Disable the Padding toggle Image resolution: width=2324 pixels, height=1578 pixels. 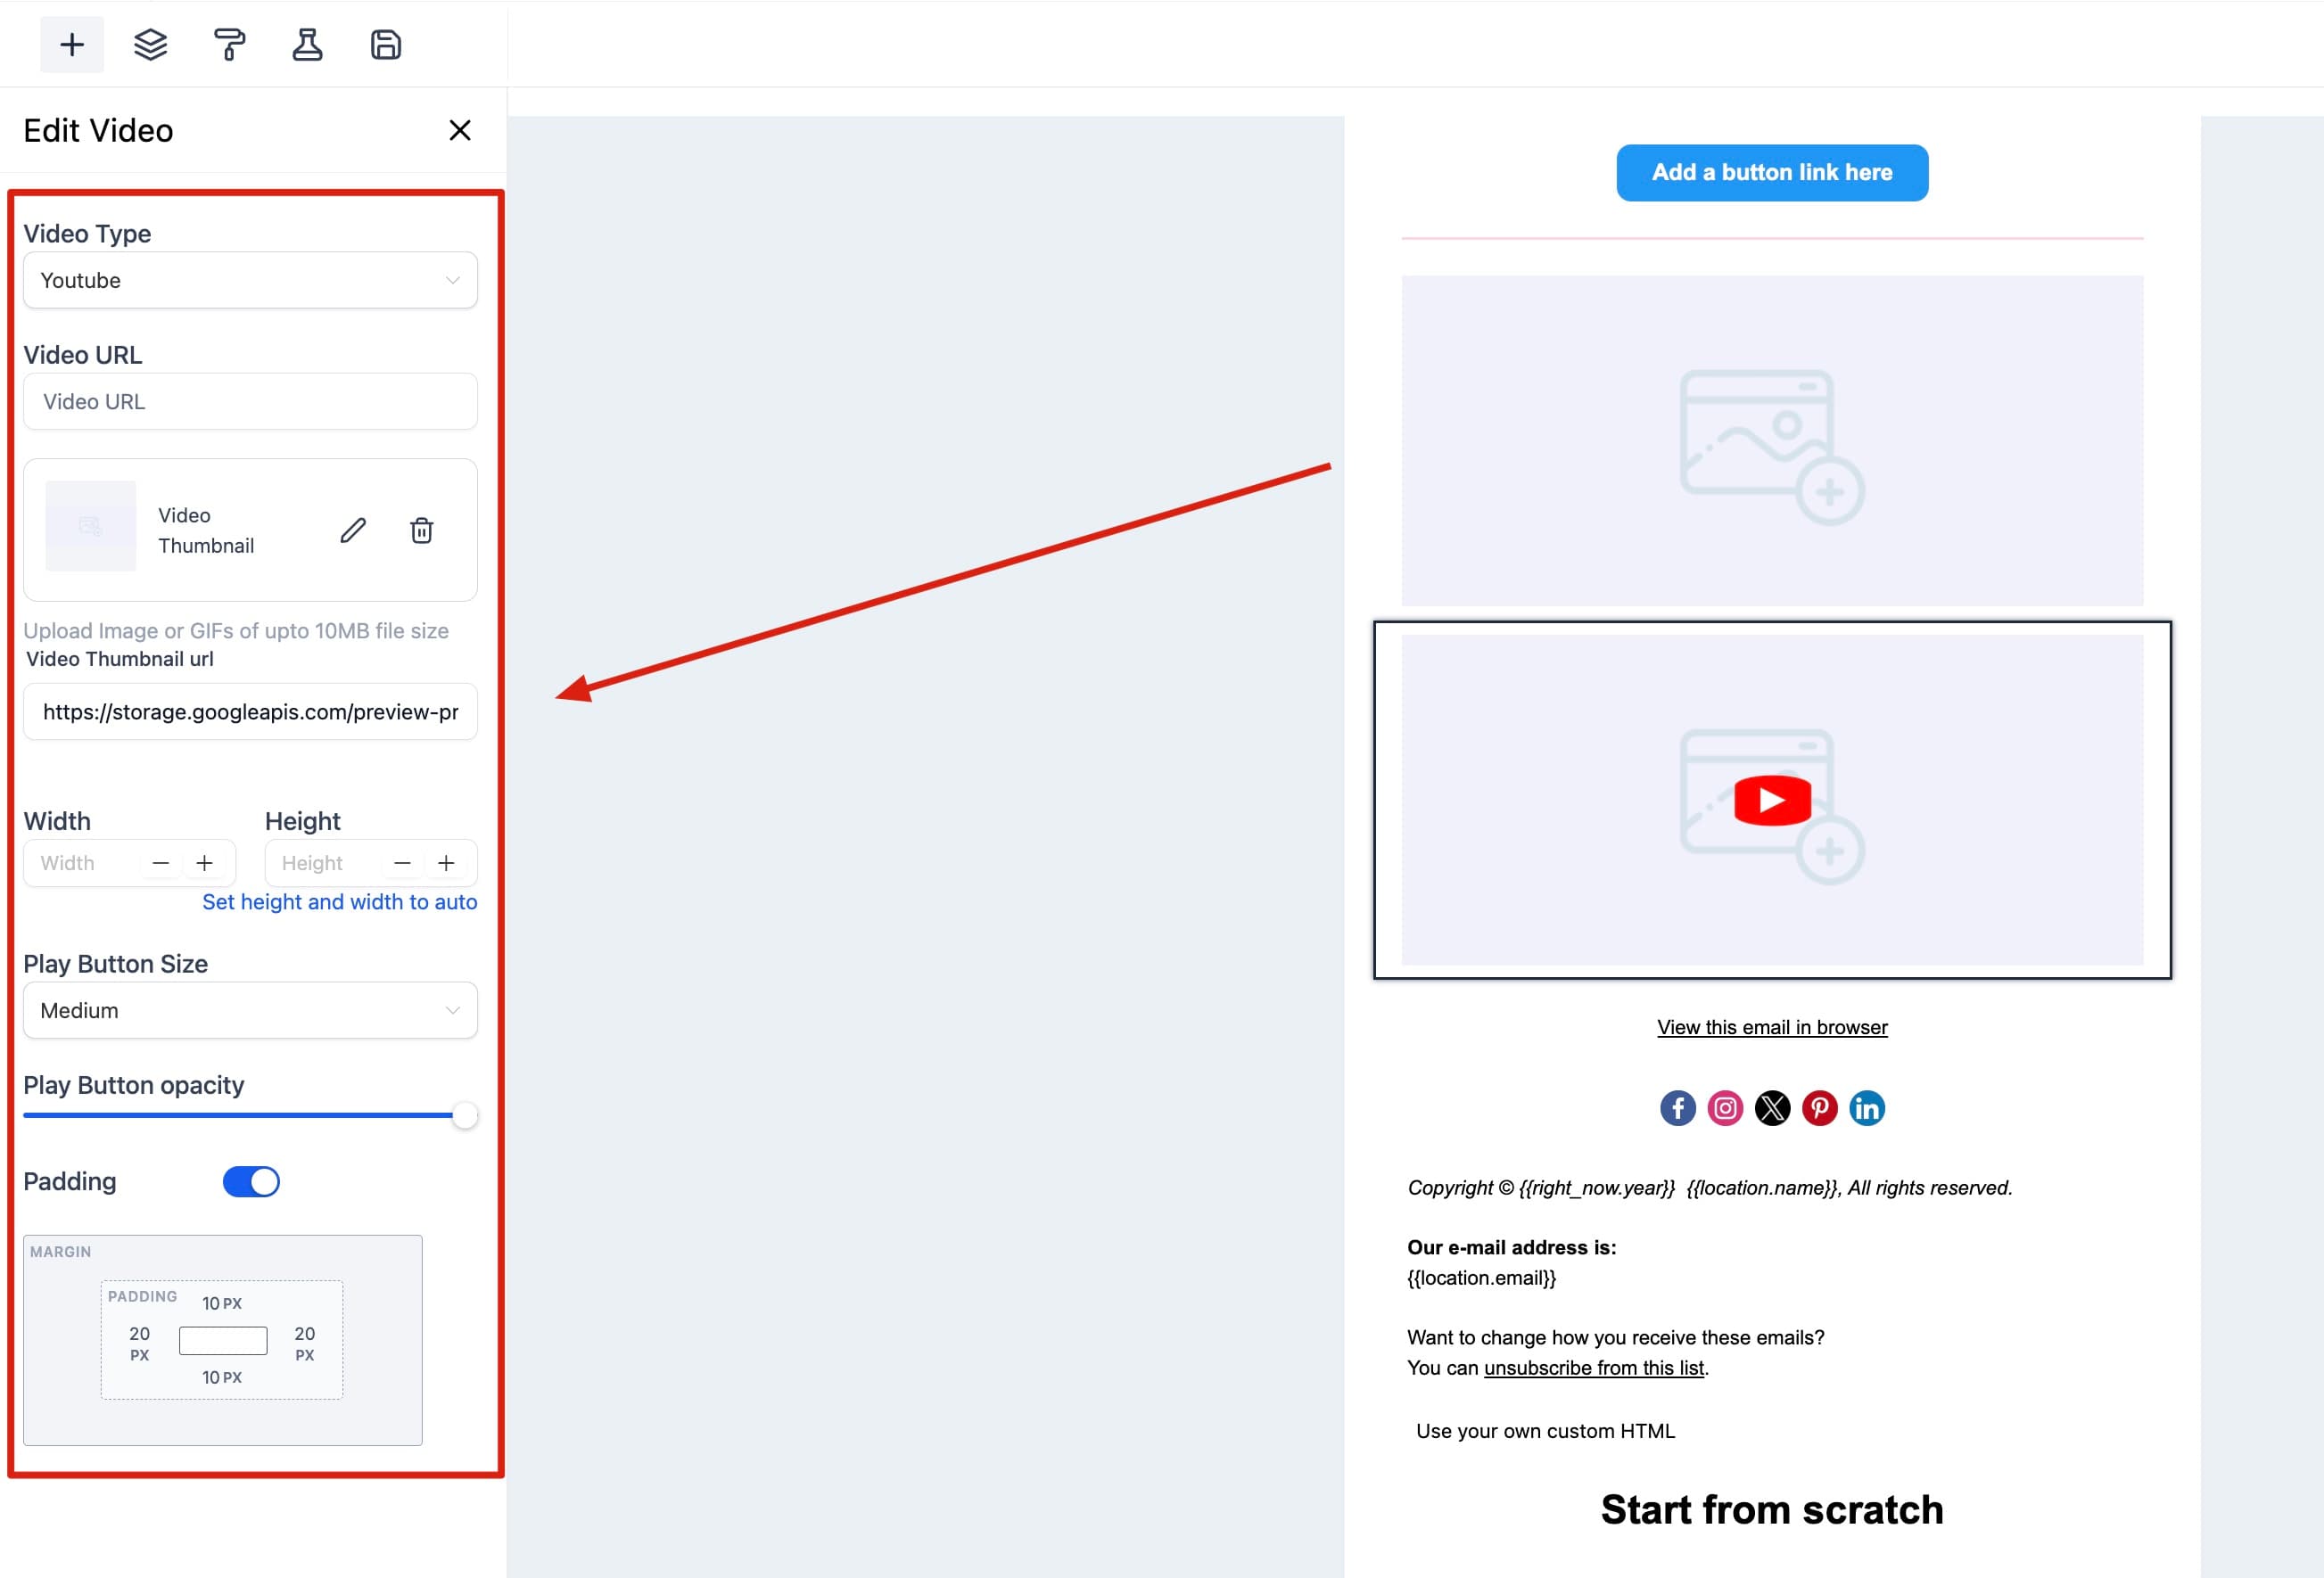[250, 1181]
